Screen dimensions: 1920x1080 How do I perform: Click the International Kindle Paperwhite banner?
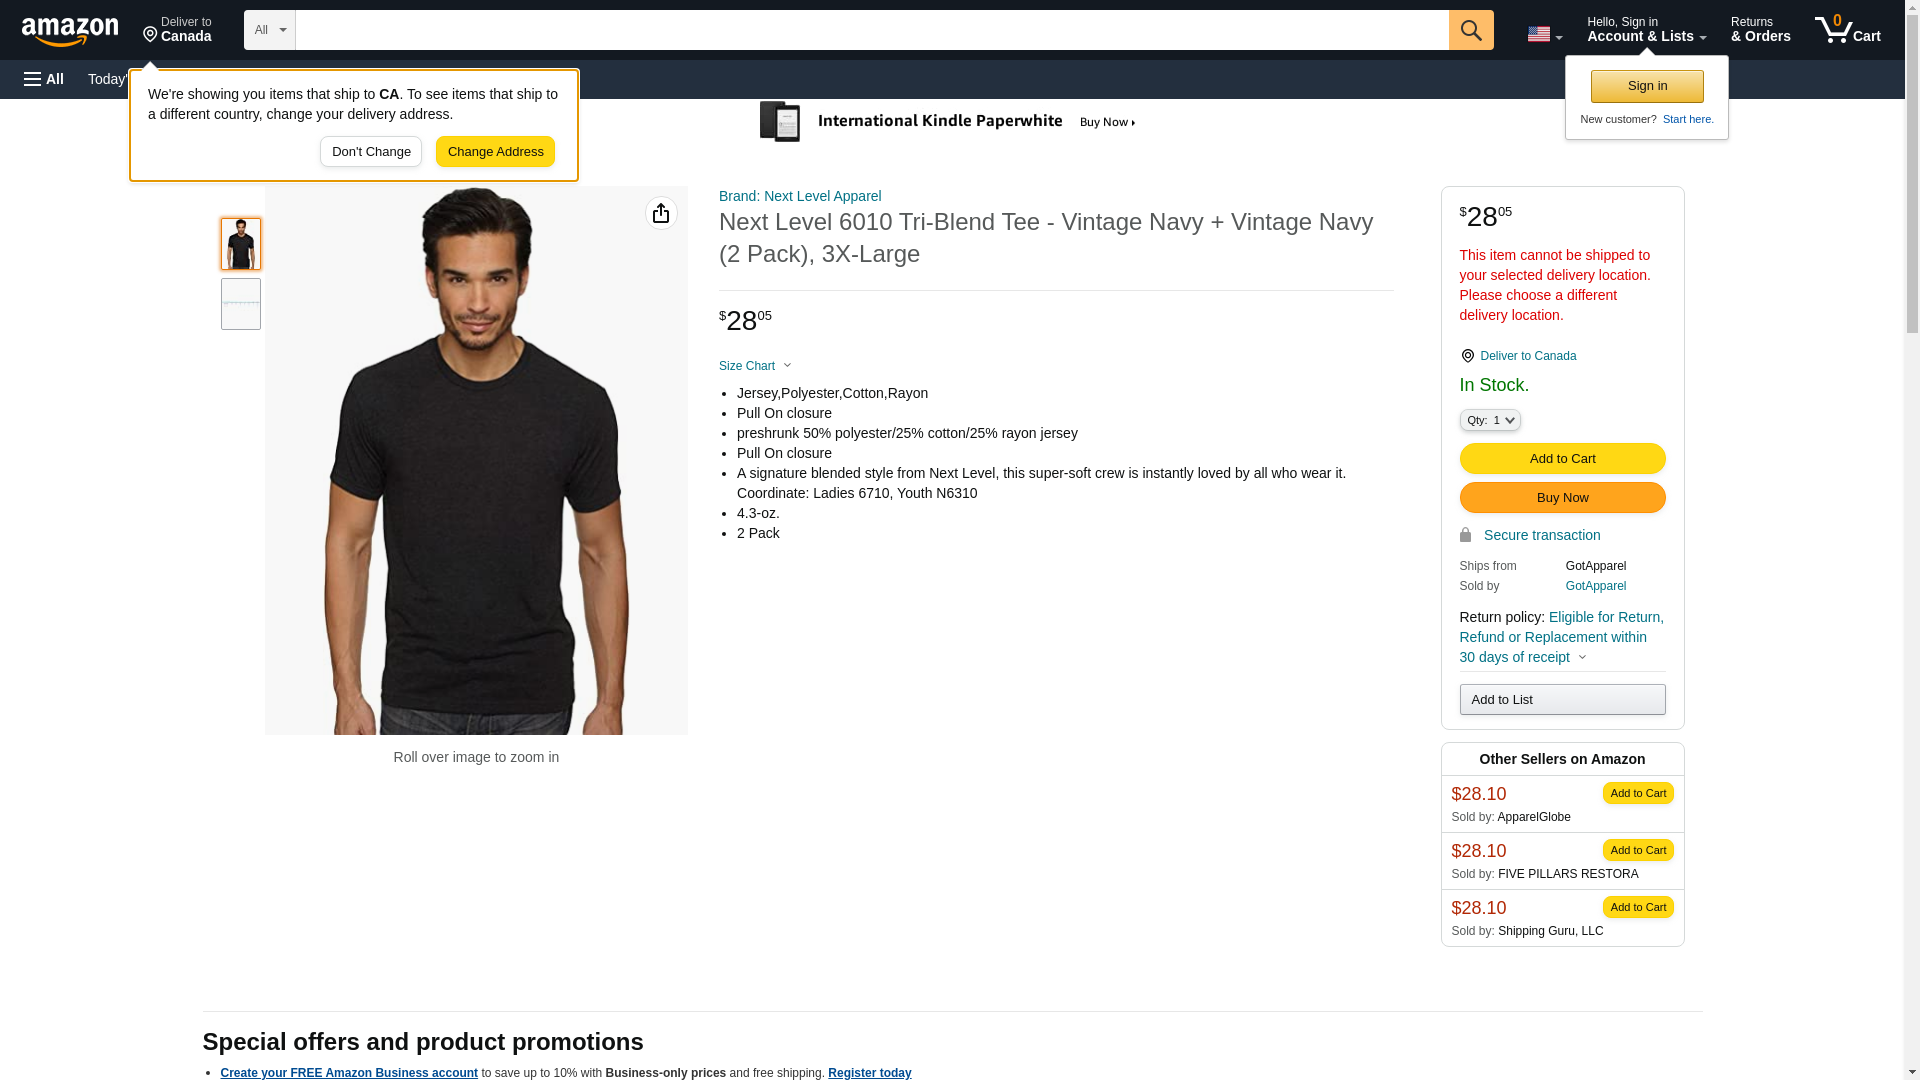click(947, 122)
